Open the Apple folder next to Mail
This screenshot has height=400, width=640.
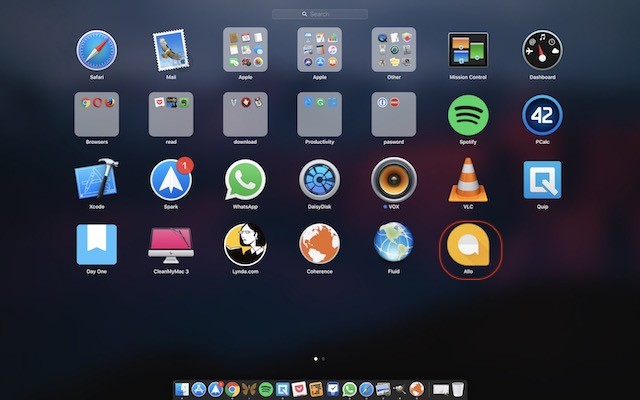pyautogui.click(x=245, y=50)
